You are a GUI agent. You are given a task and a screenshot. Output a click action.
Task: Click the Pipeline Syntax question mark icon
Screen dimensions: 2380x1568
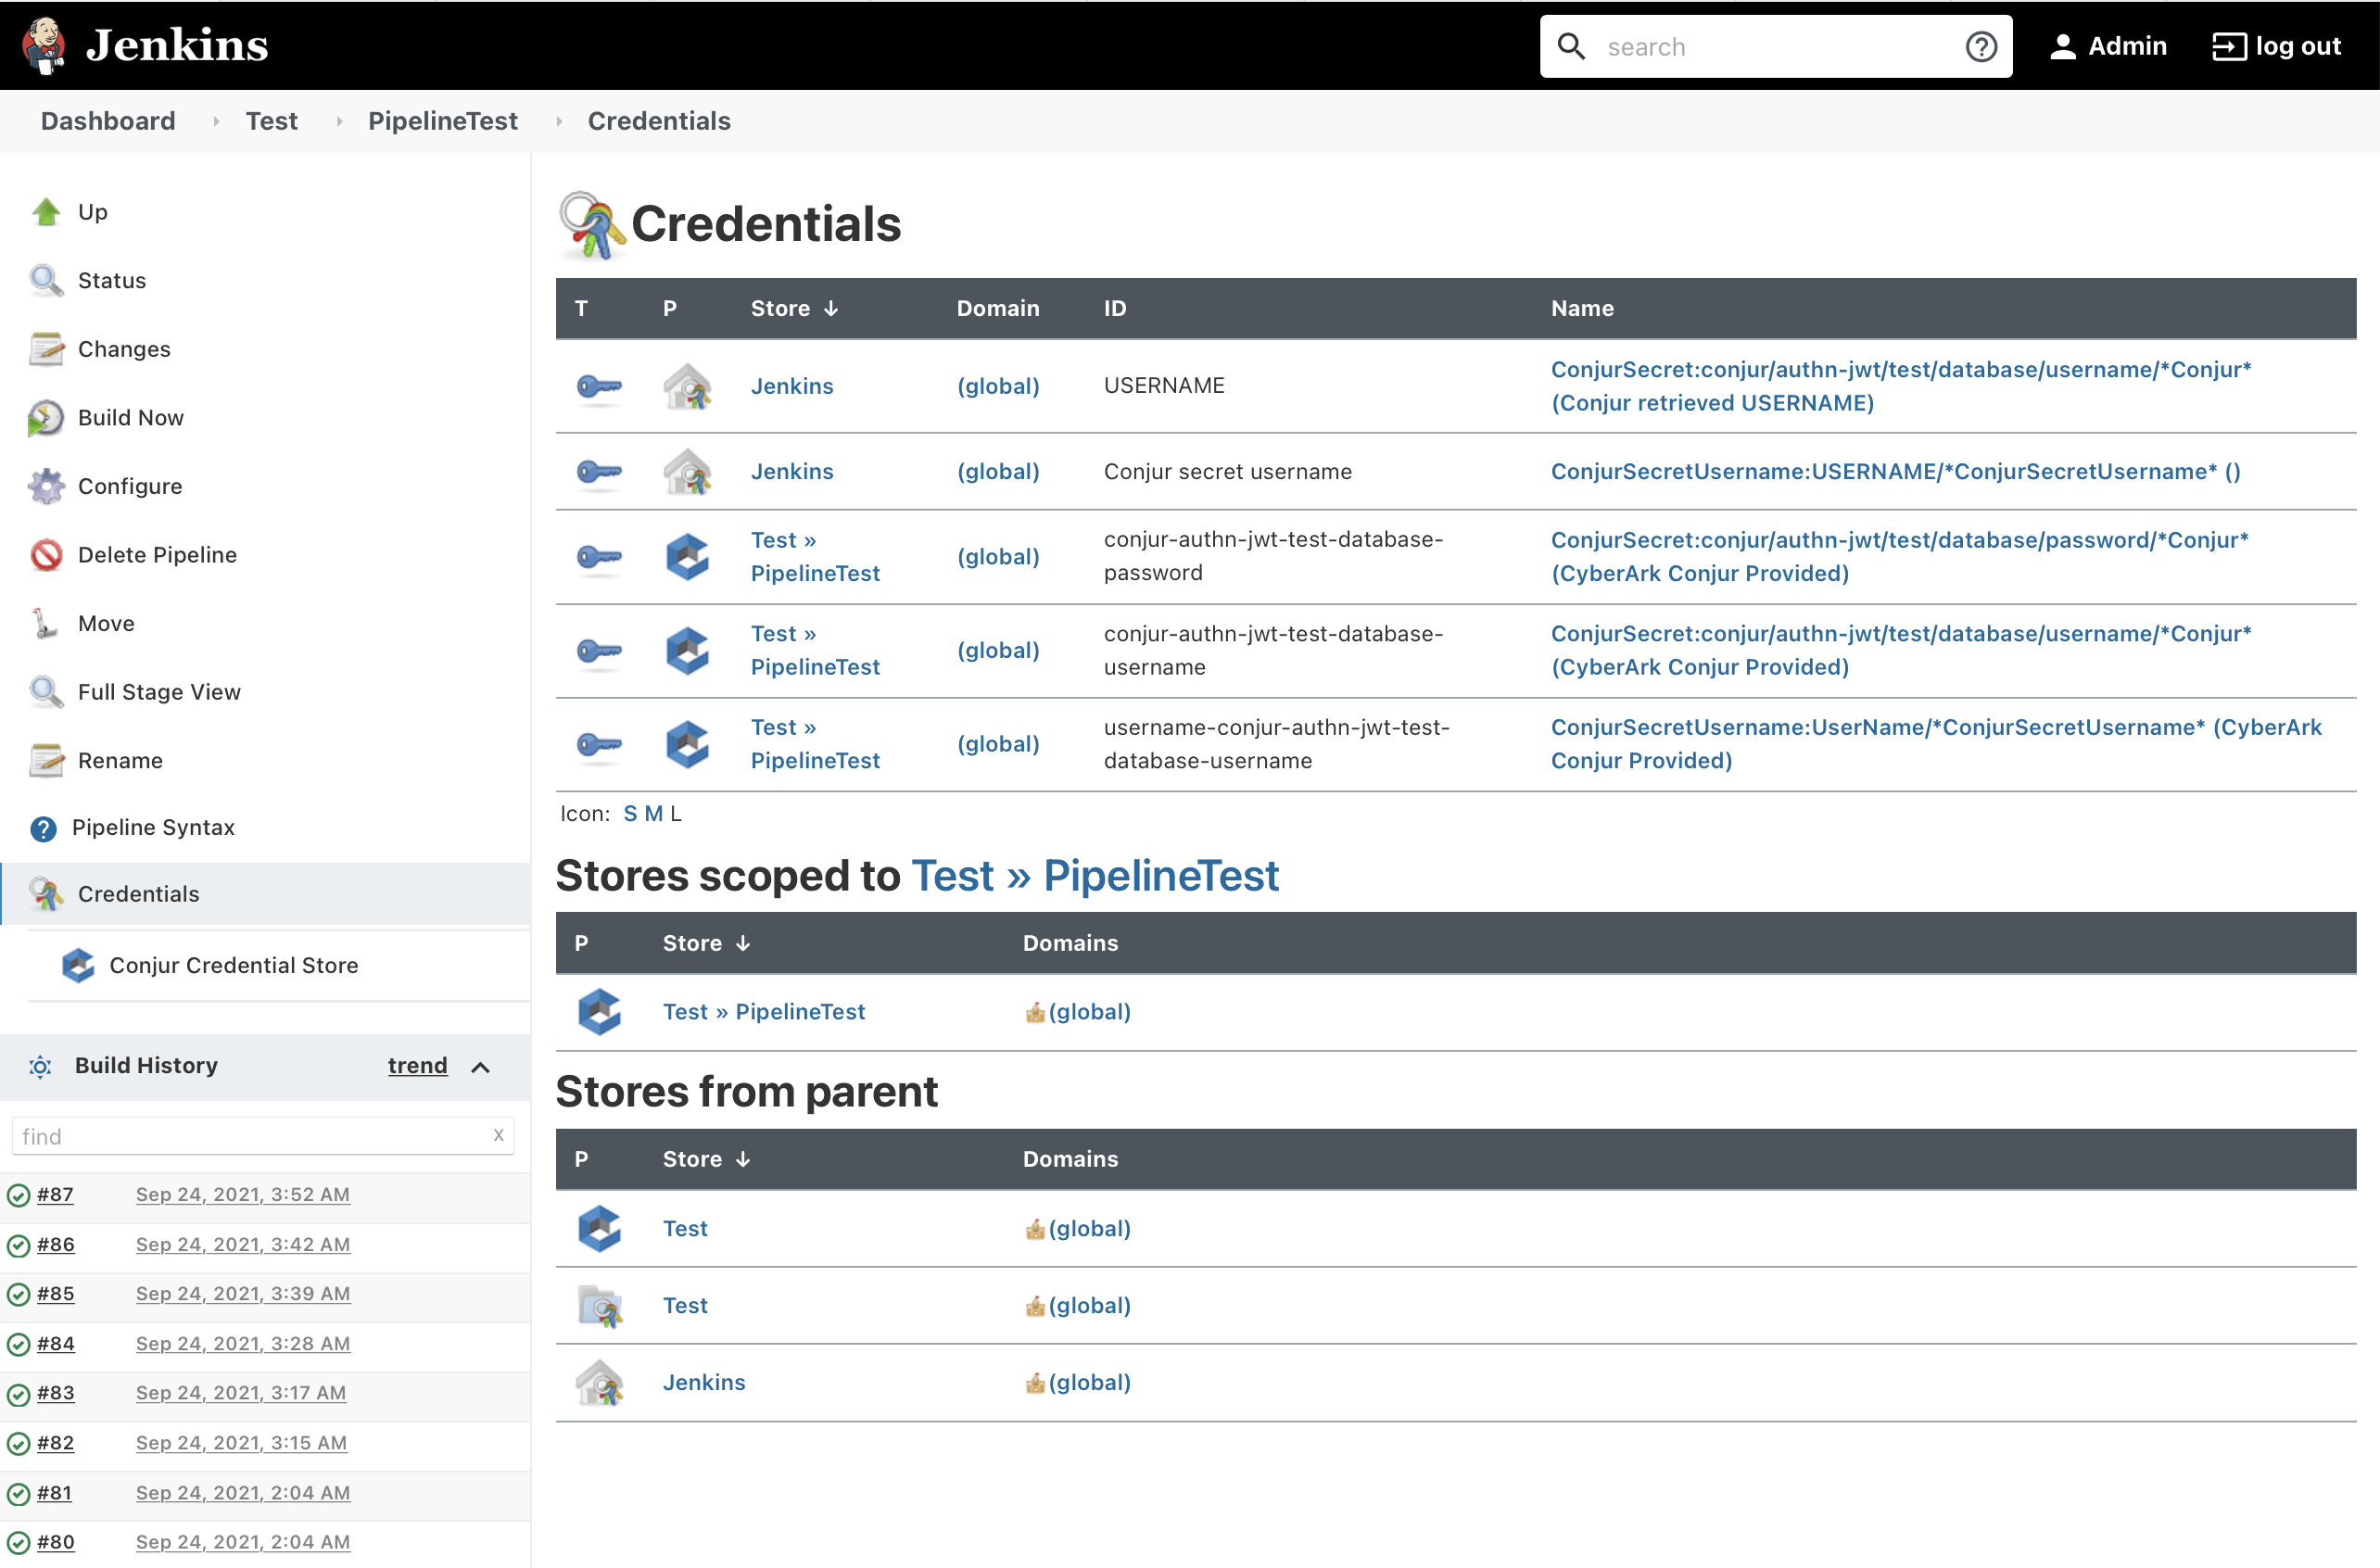tap(45, 827)
